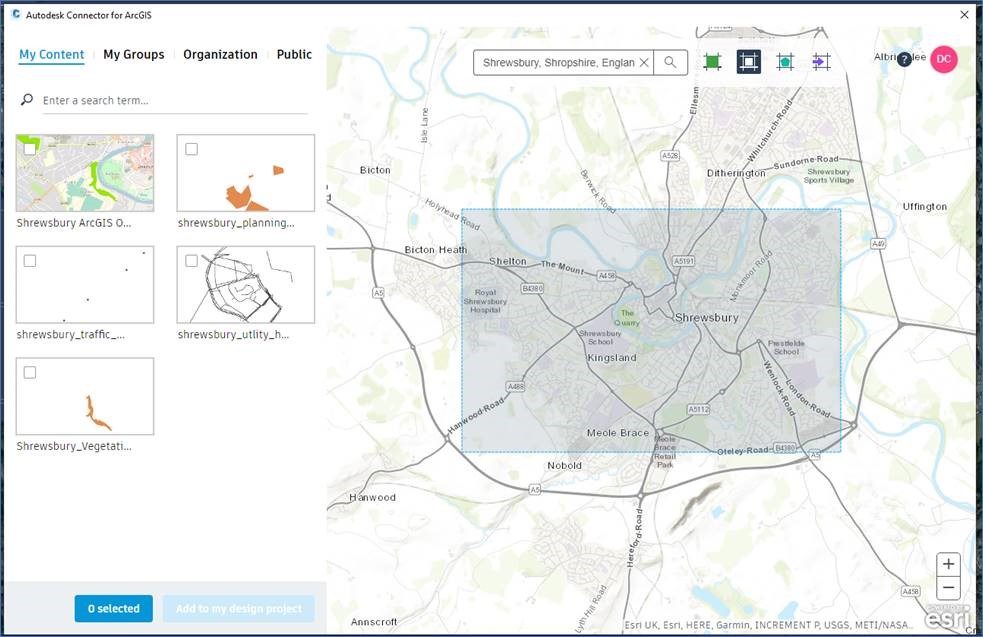This screenshot has width=983, height=637.
Task: Click the map search magnifier button
Action: tap(670, 63)
